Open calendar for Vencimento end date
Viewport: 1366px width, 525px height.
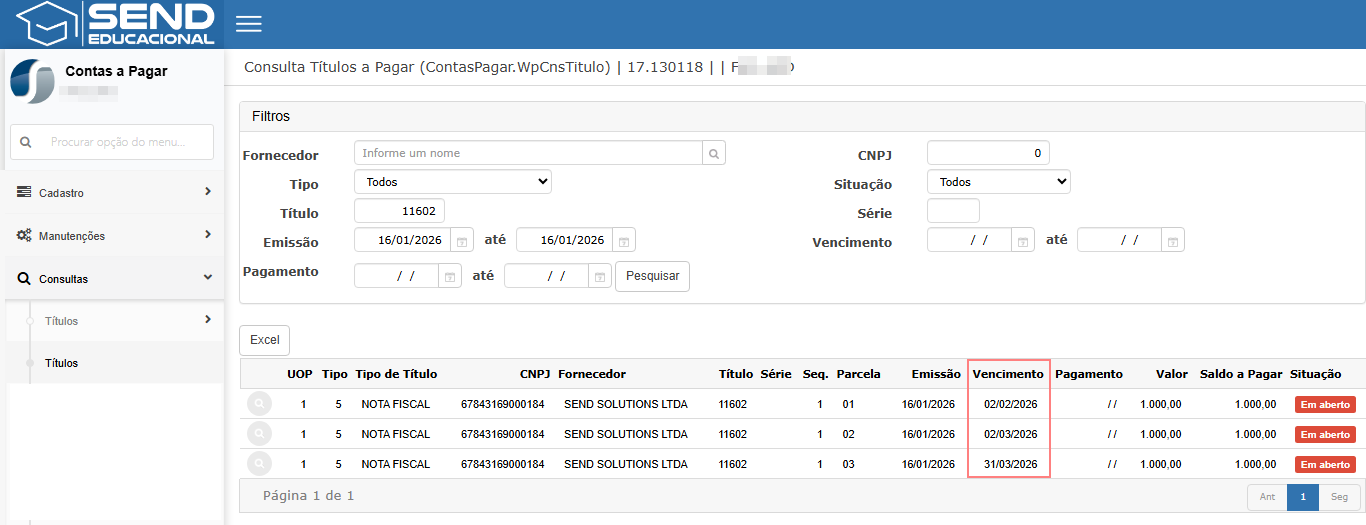[x=1172, y=241]
